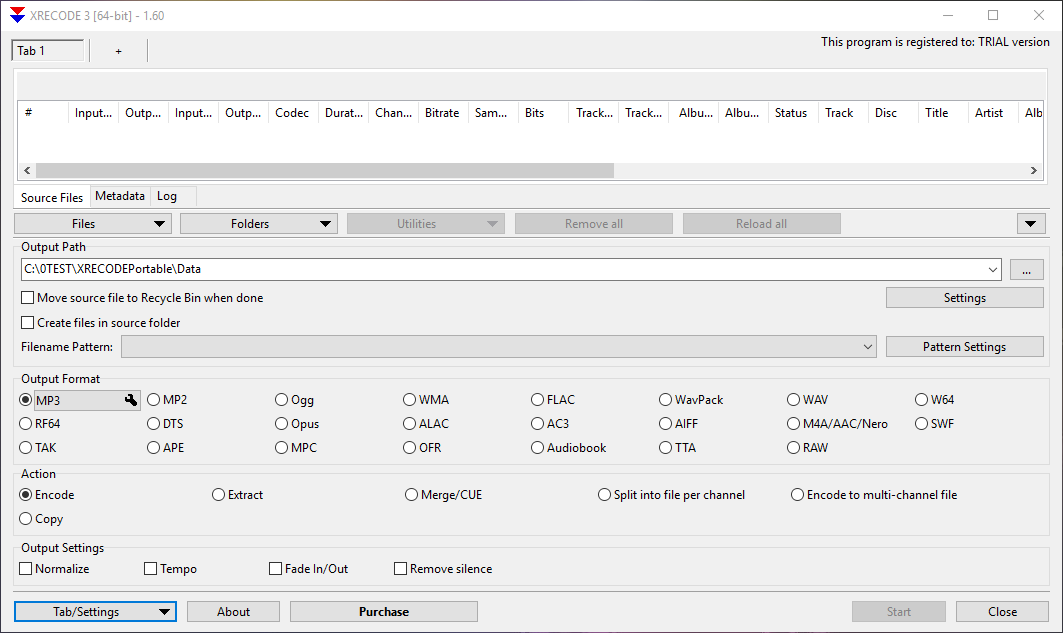This screenshot has height=633, width=1063.
Task: Select WMA output format
Action: [x=409, y=400]
